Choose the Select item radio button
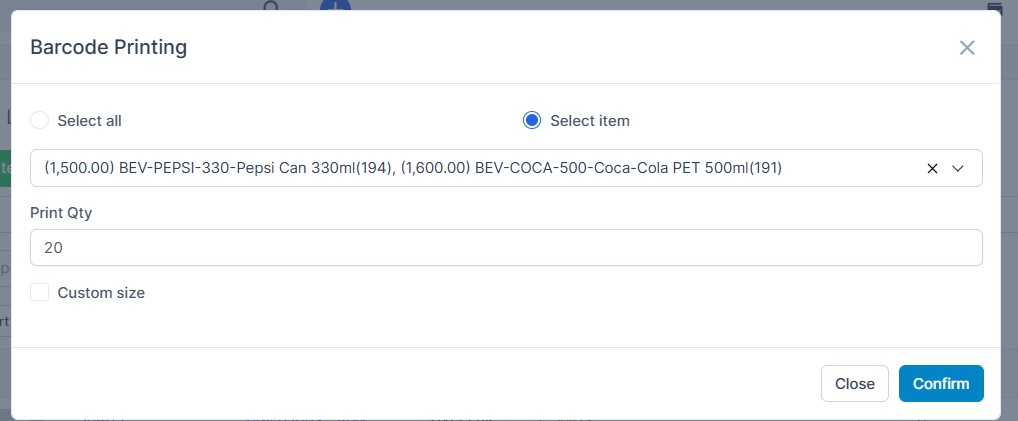1018x421 pixels. (x=532, y=121)
